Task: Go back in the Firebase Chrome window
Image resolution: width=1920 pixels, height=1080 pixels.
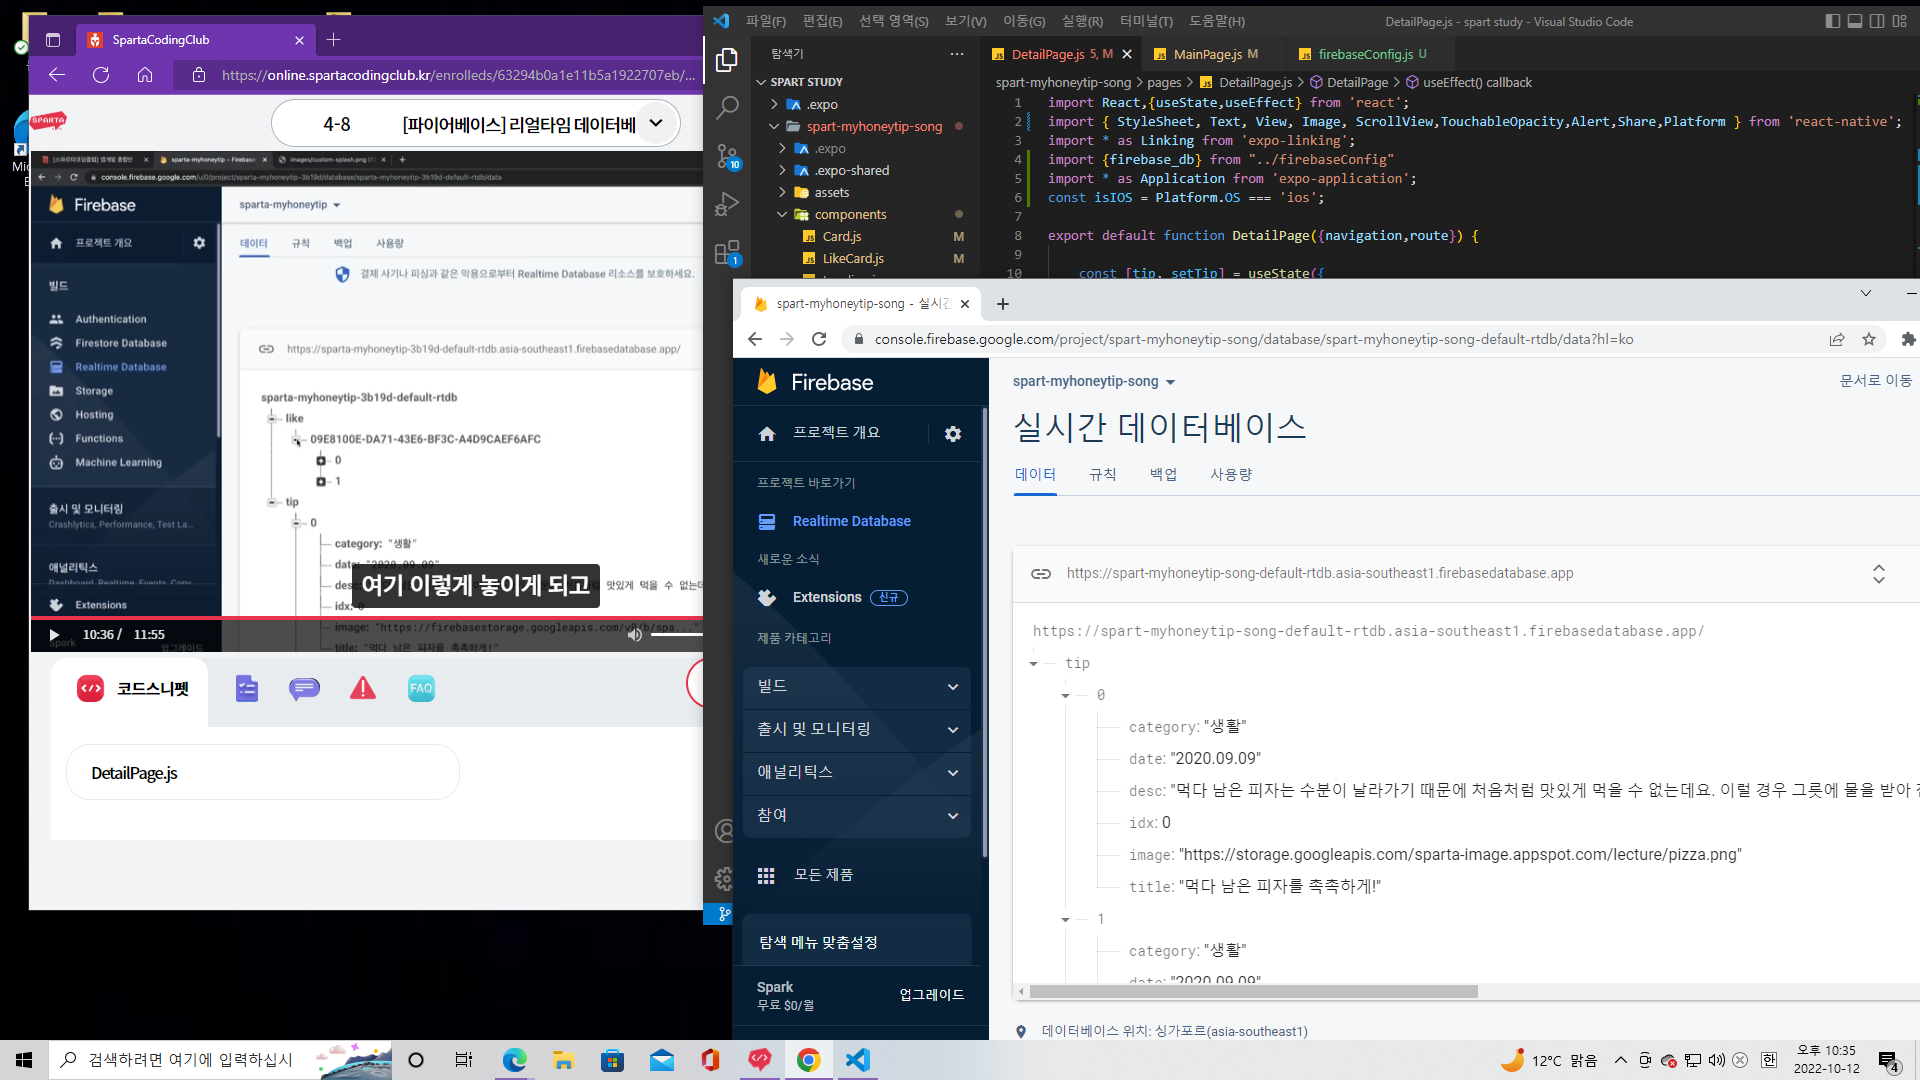Action: [x=755, y=339]
